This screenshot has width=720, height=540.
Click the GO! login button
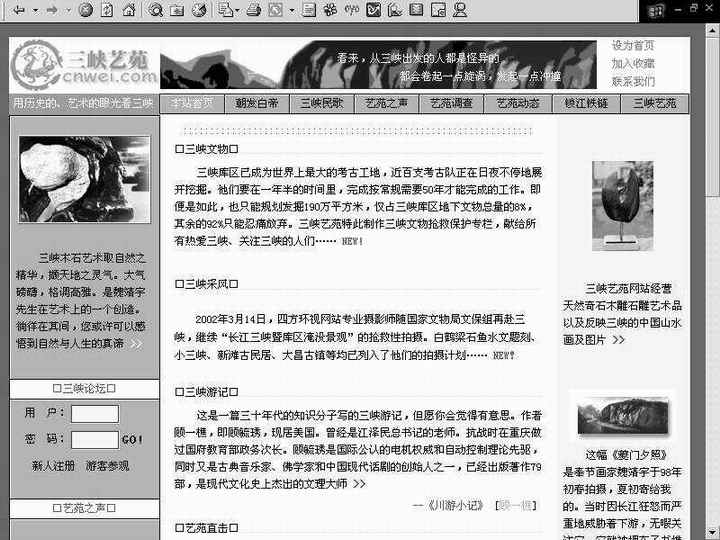(x=132, y=440)
